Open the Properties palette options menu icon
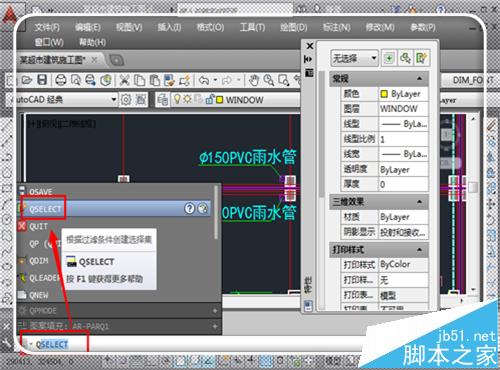The height and width of the screenshot is (370, 500). coord(309,73)
